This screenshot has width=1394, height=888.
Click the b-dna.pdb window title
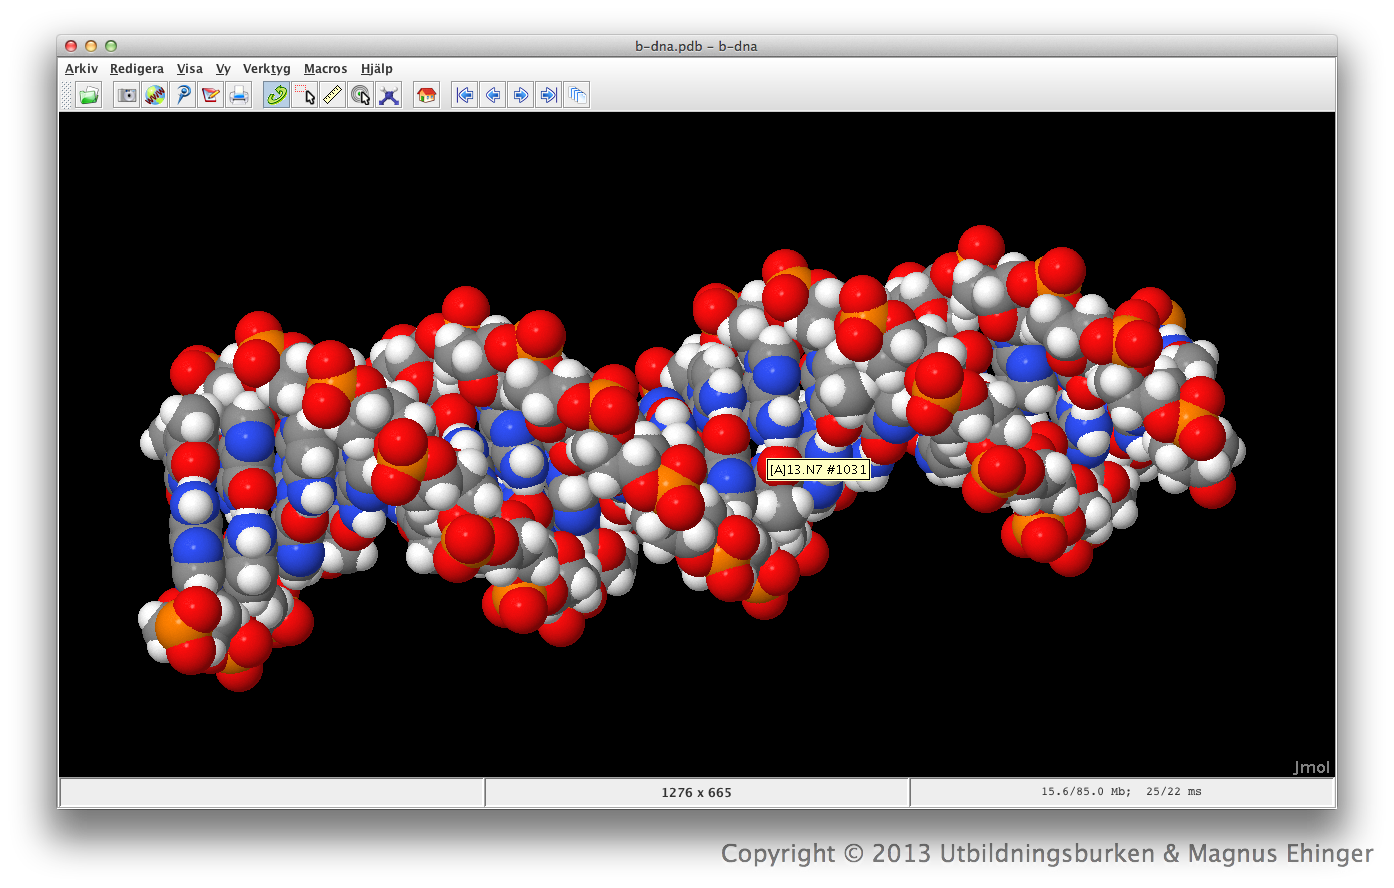pyautogui.click(x=696, y=46)
